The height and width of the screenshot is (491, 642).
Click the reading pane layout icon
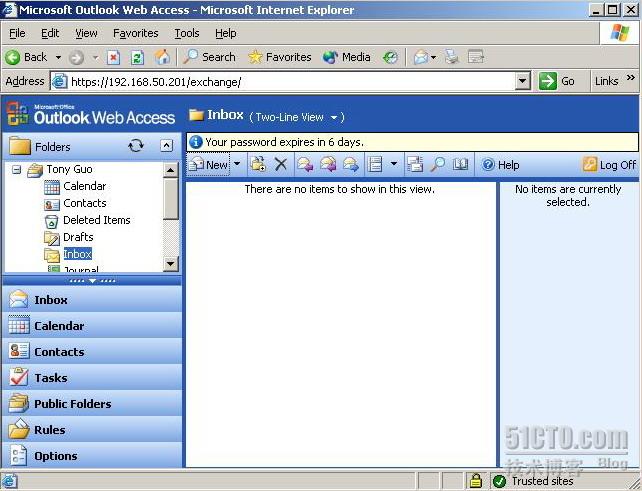[x=375, y=165]
